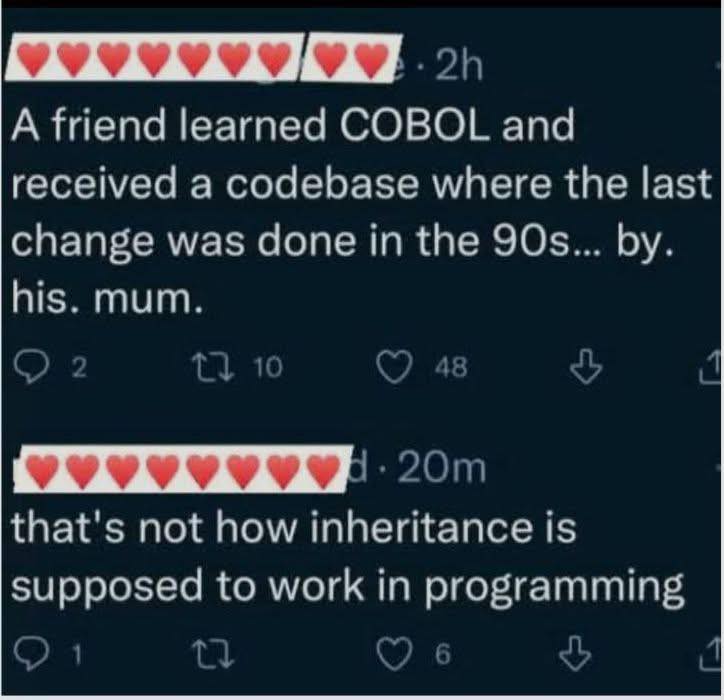This screenshot has height=700, width=724.
Task: Share the inheritance programming reply
Action: point(712,655)
